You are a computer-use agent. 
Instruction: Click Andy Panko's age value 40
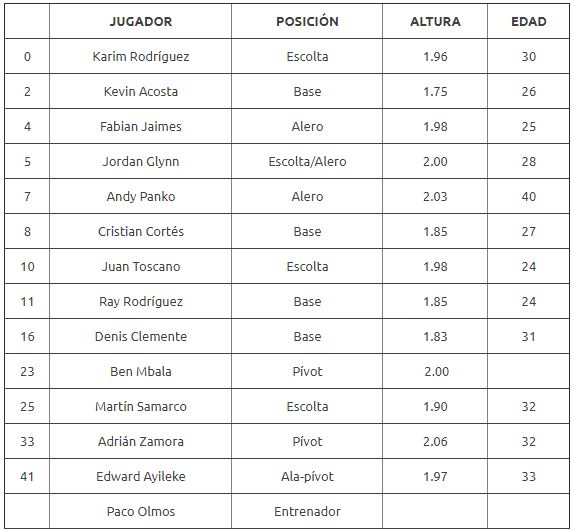coord(528,197)
